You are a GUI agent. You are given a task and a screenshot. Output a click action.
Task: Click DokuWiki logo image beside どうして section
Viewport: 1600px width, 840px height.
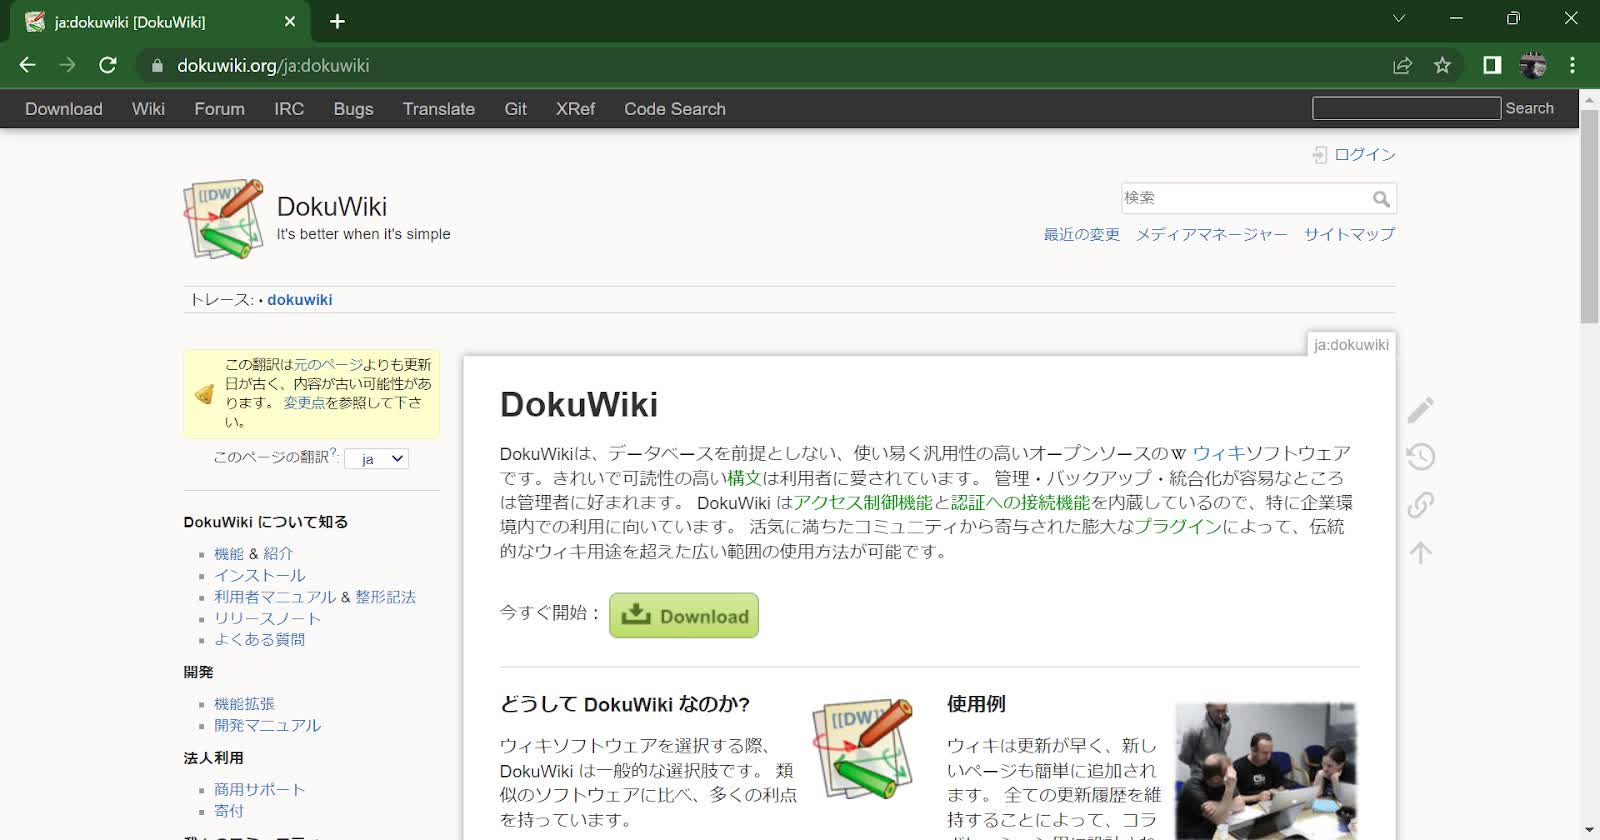(863, 749)
